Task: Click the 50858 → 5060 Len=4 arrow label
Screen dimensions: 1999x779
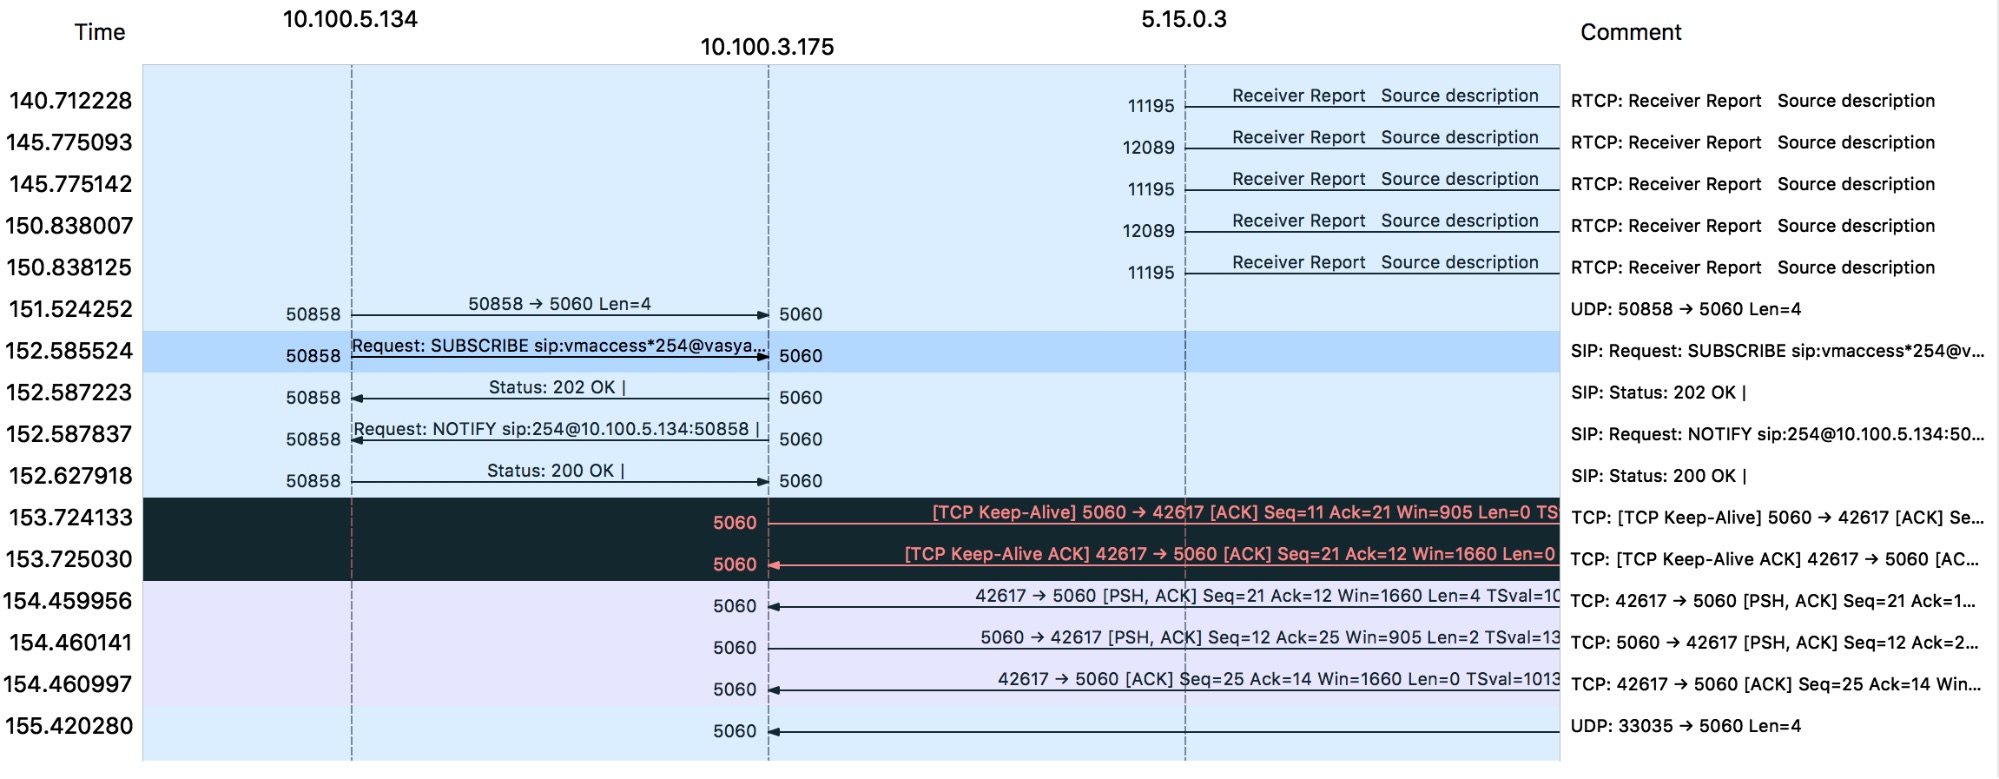Action: (559, 304)
